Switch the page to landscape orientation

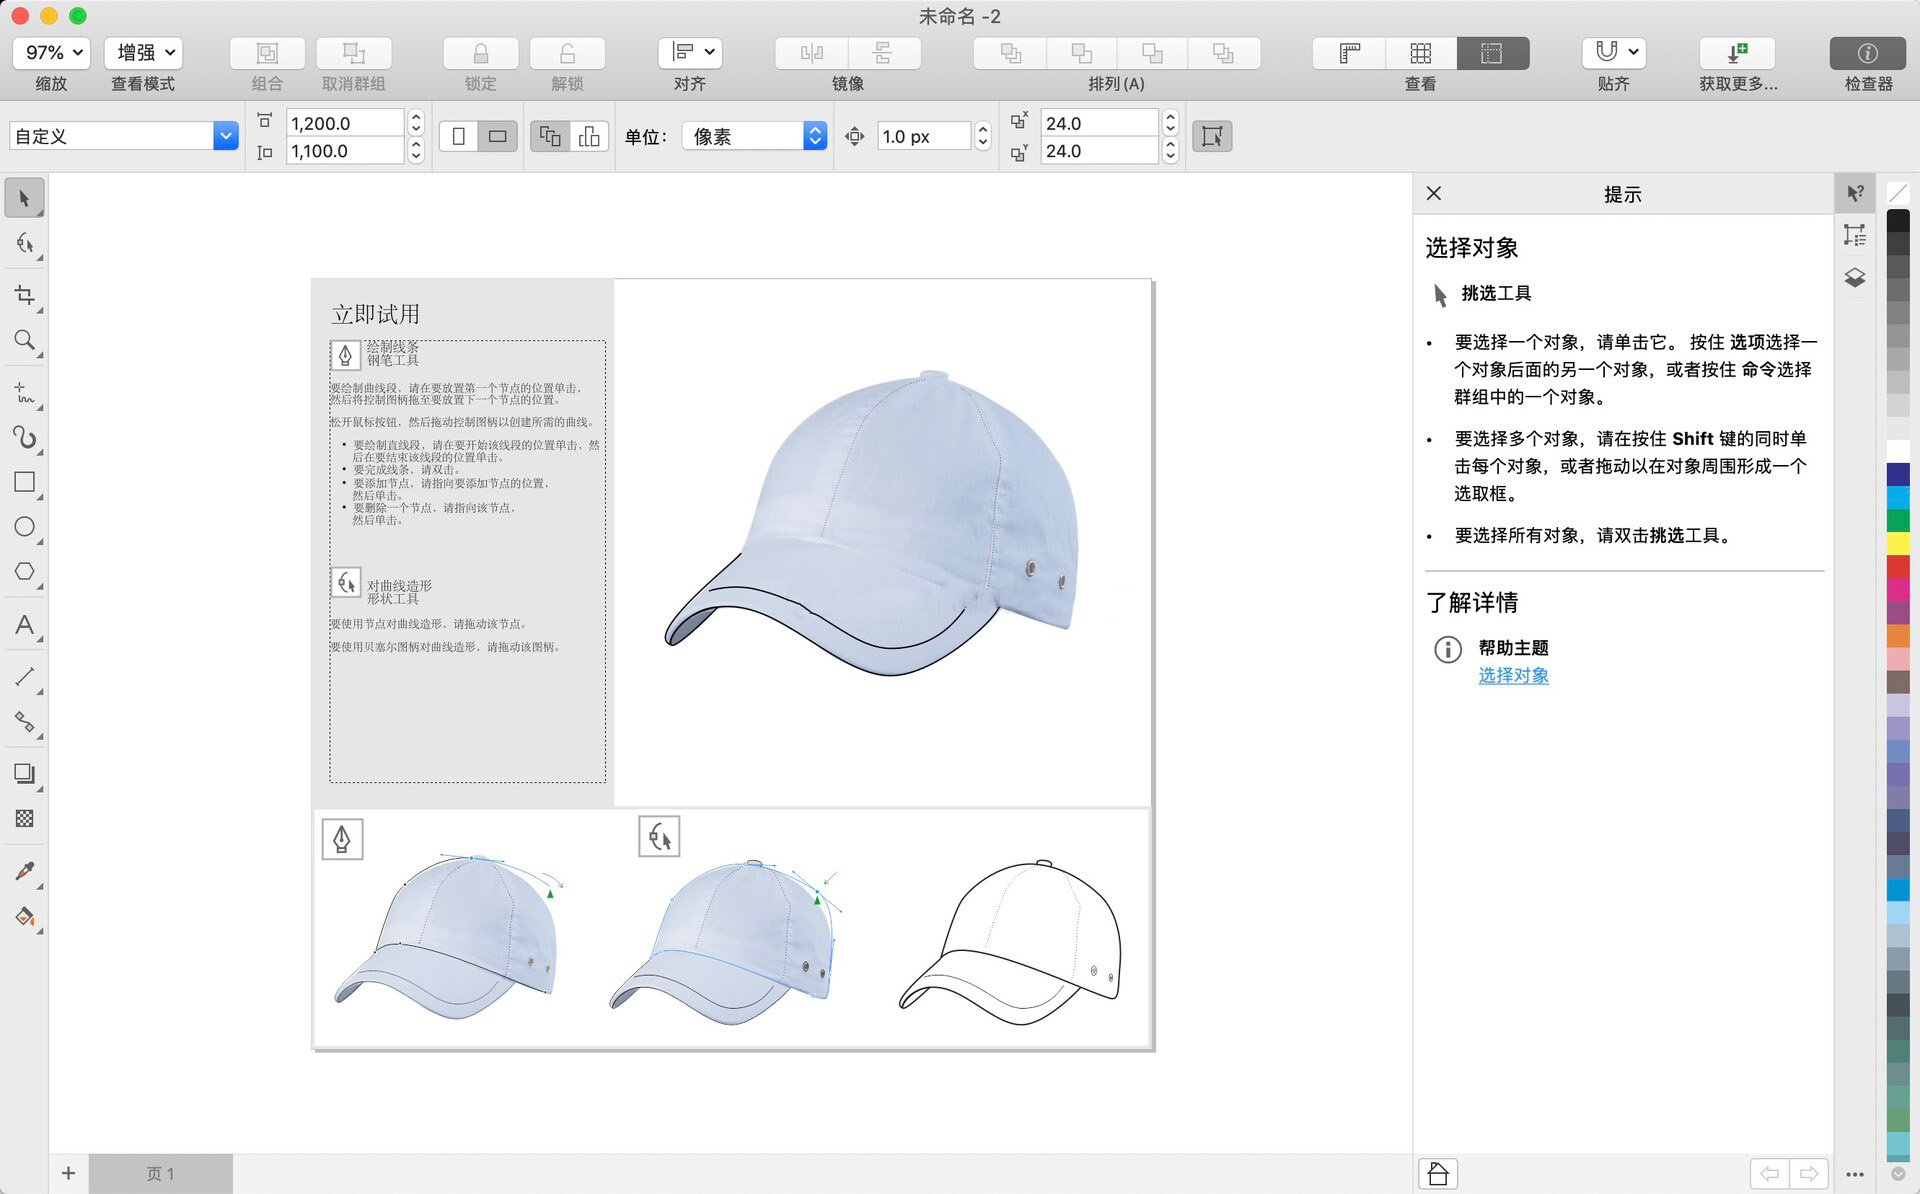[x=497, y=135]
